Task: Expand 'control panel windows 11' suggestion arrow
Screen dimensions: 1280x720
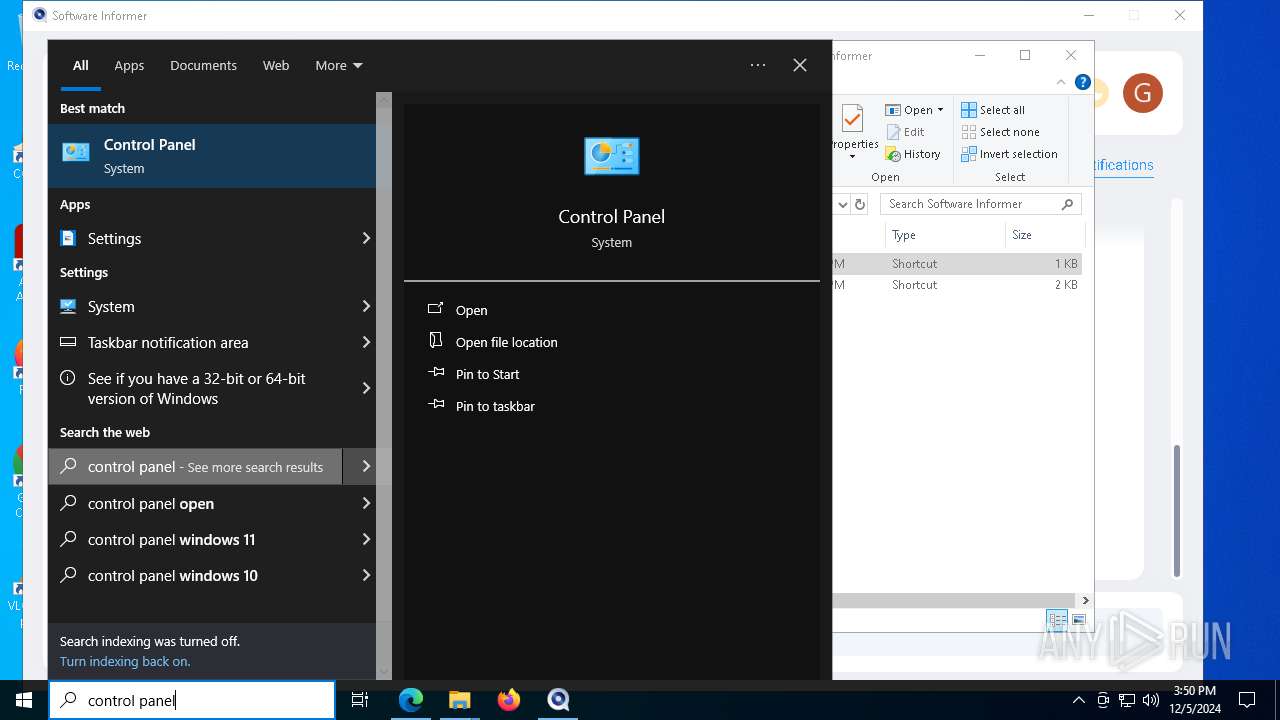Action: [x=366, y=539]
